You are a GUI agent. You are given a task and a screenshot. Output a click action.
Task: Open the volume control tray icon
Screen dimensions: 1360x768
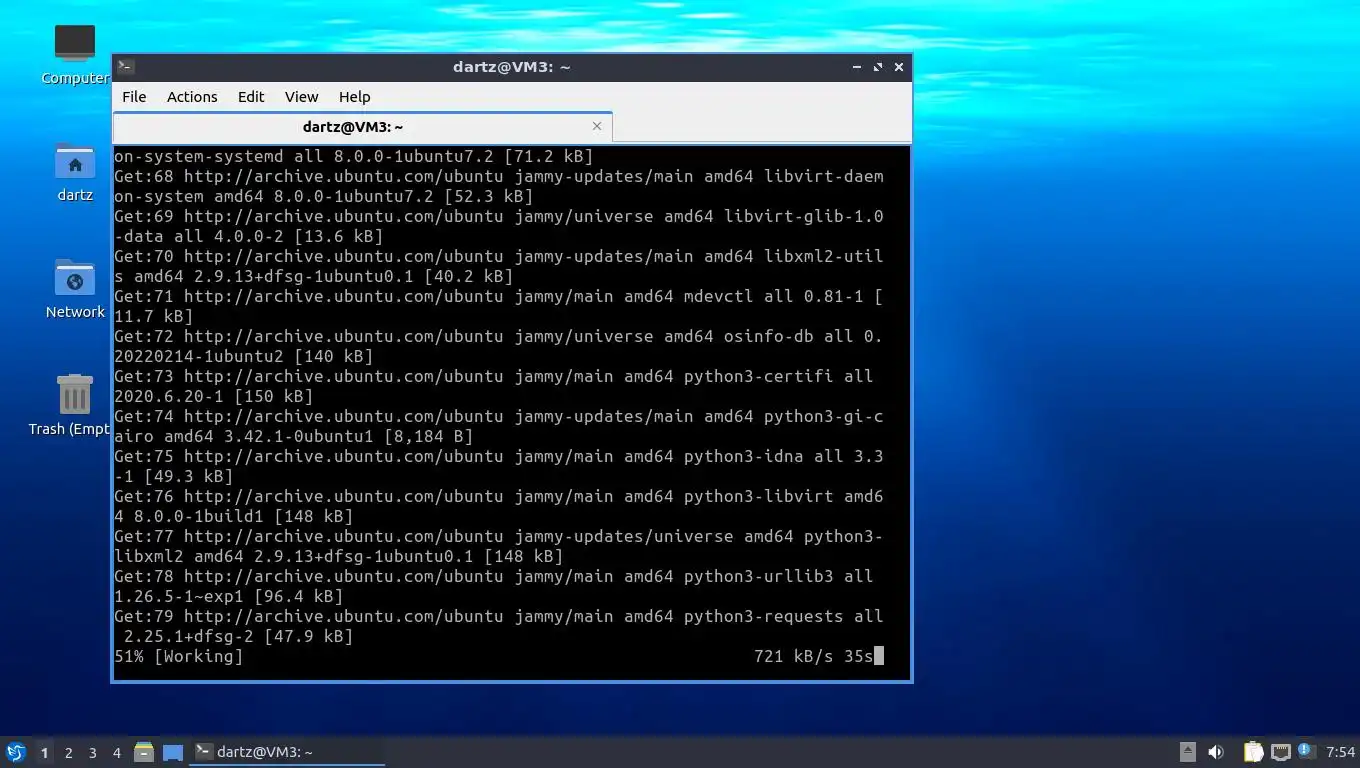pyautogui.click(x=1216, y=752)
